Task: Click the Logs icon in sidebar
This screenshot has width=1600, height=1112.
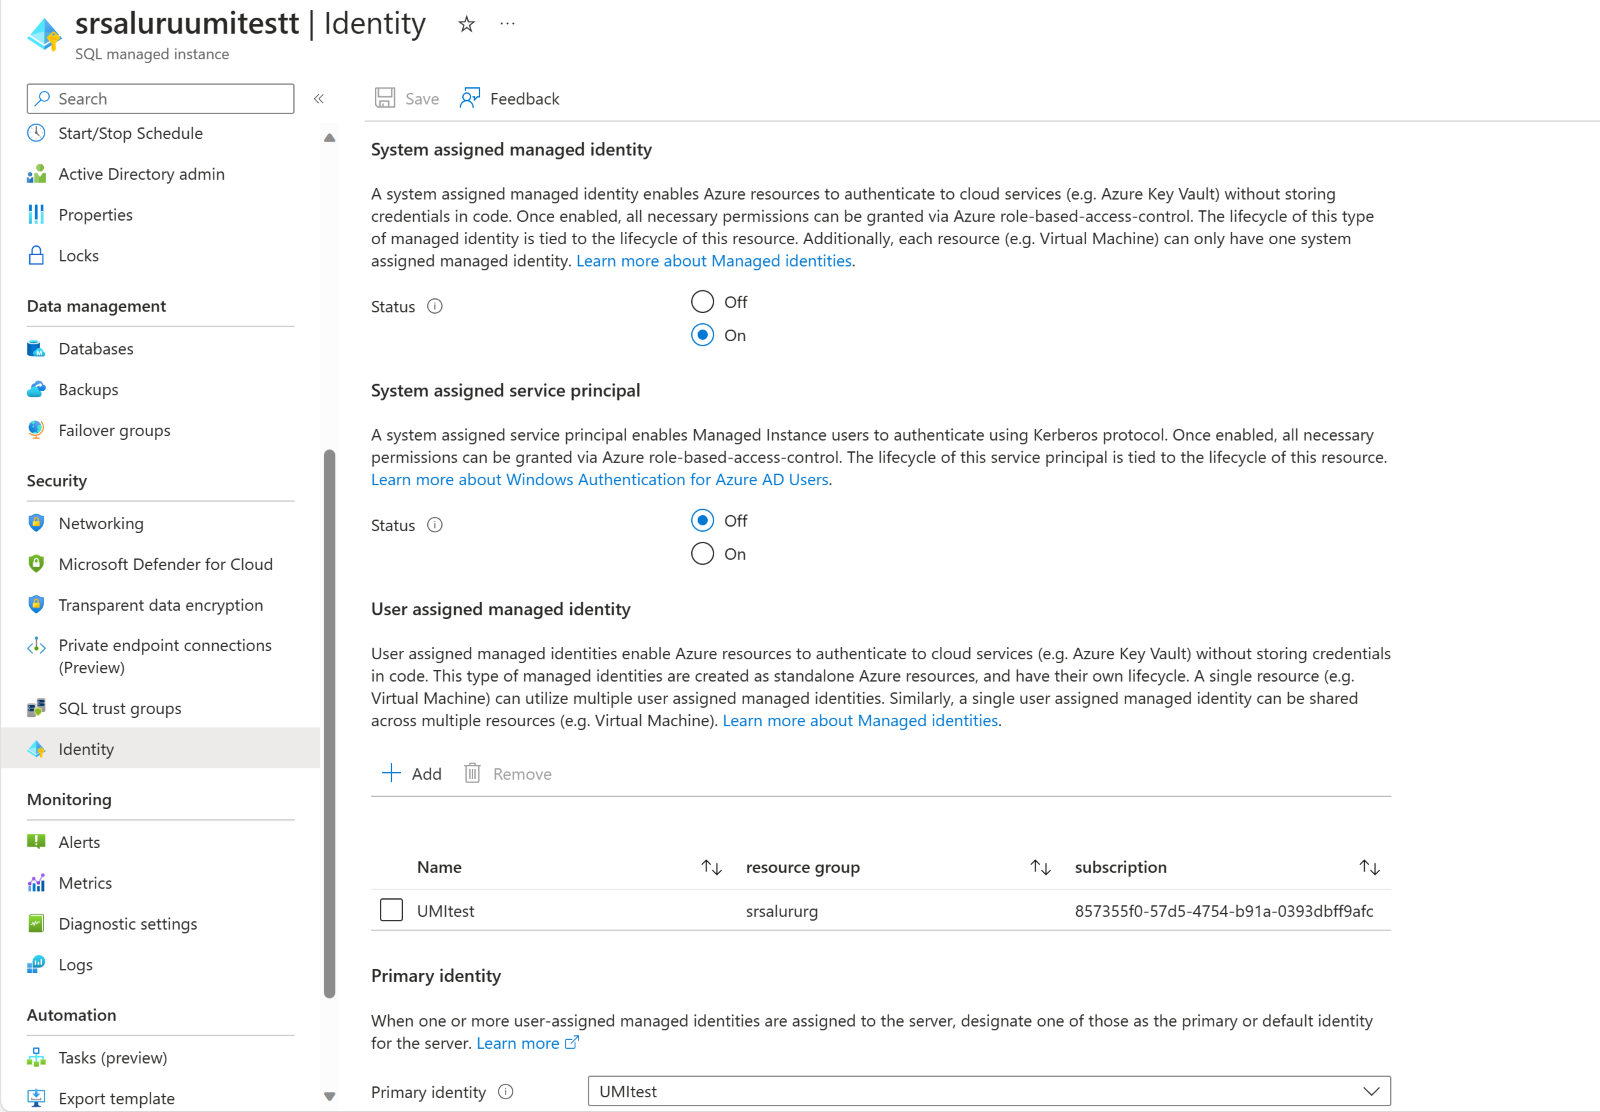Action: pyautogui.click(x=36, y=965)
